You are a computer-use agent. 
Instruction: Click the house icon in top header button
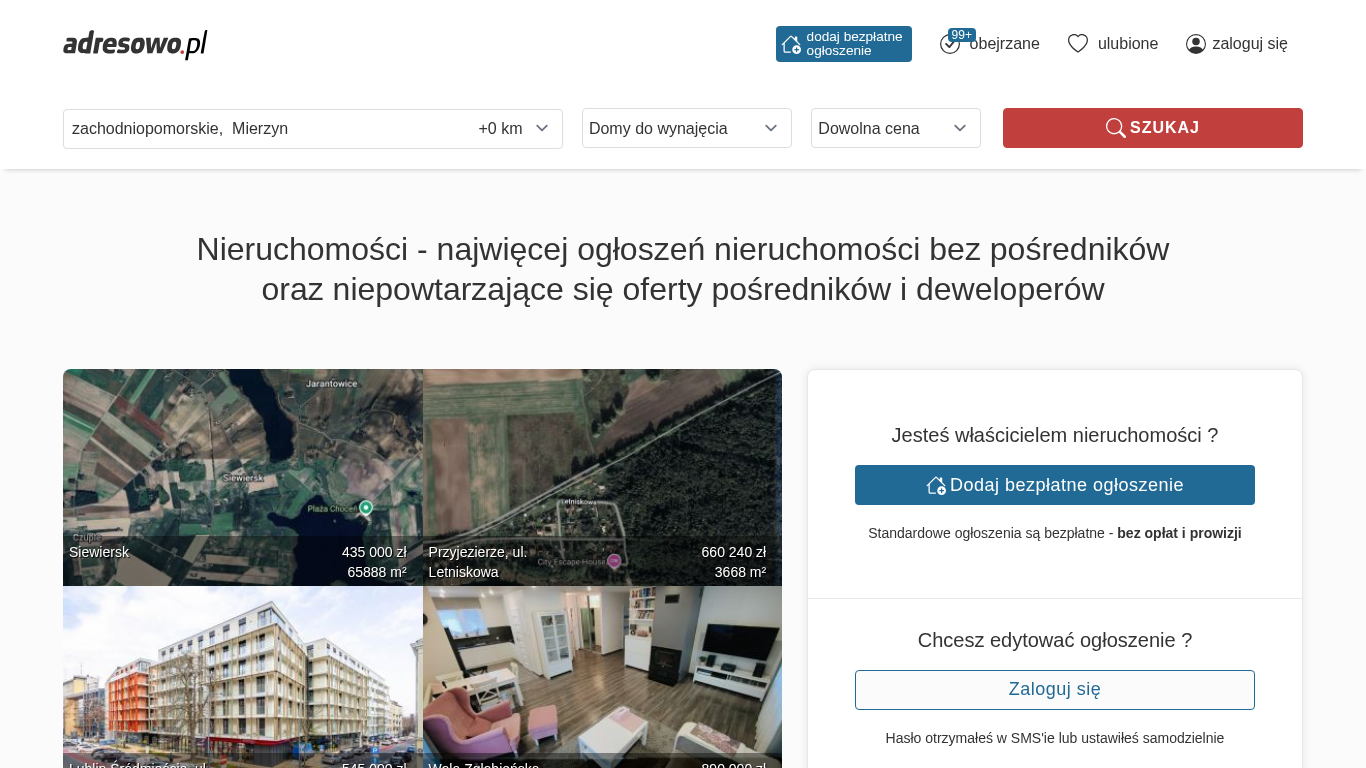791,44
